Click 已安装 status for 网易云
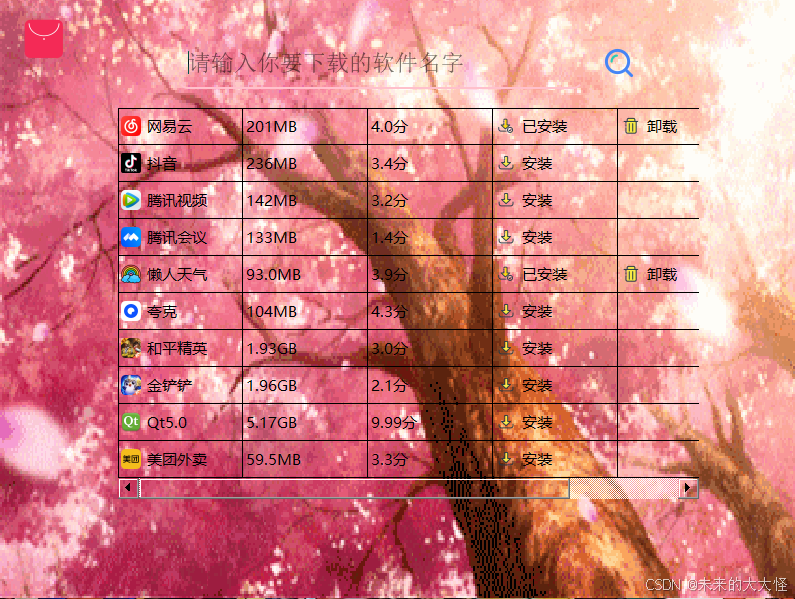Viewport: 795px width, 599px height. pos(532,126)
